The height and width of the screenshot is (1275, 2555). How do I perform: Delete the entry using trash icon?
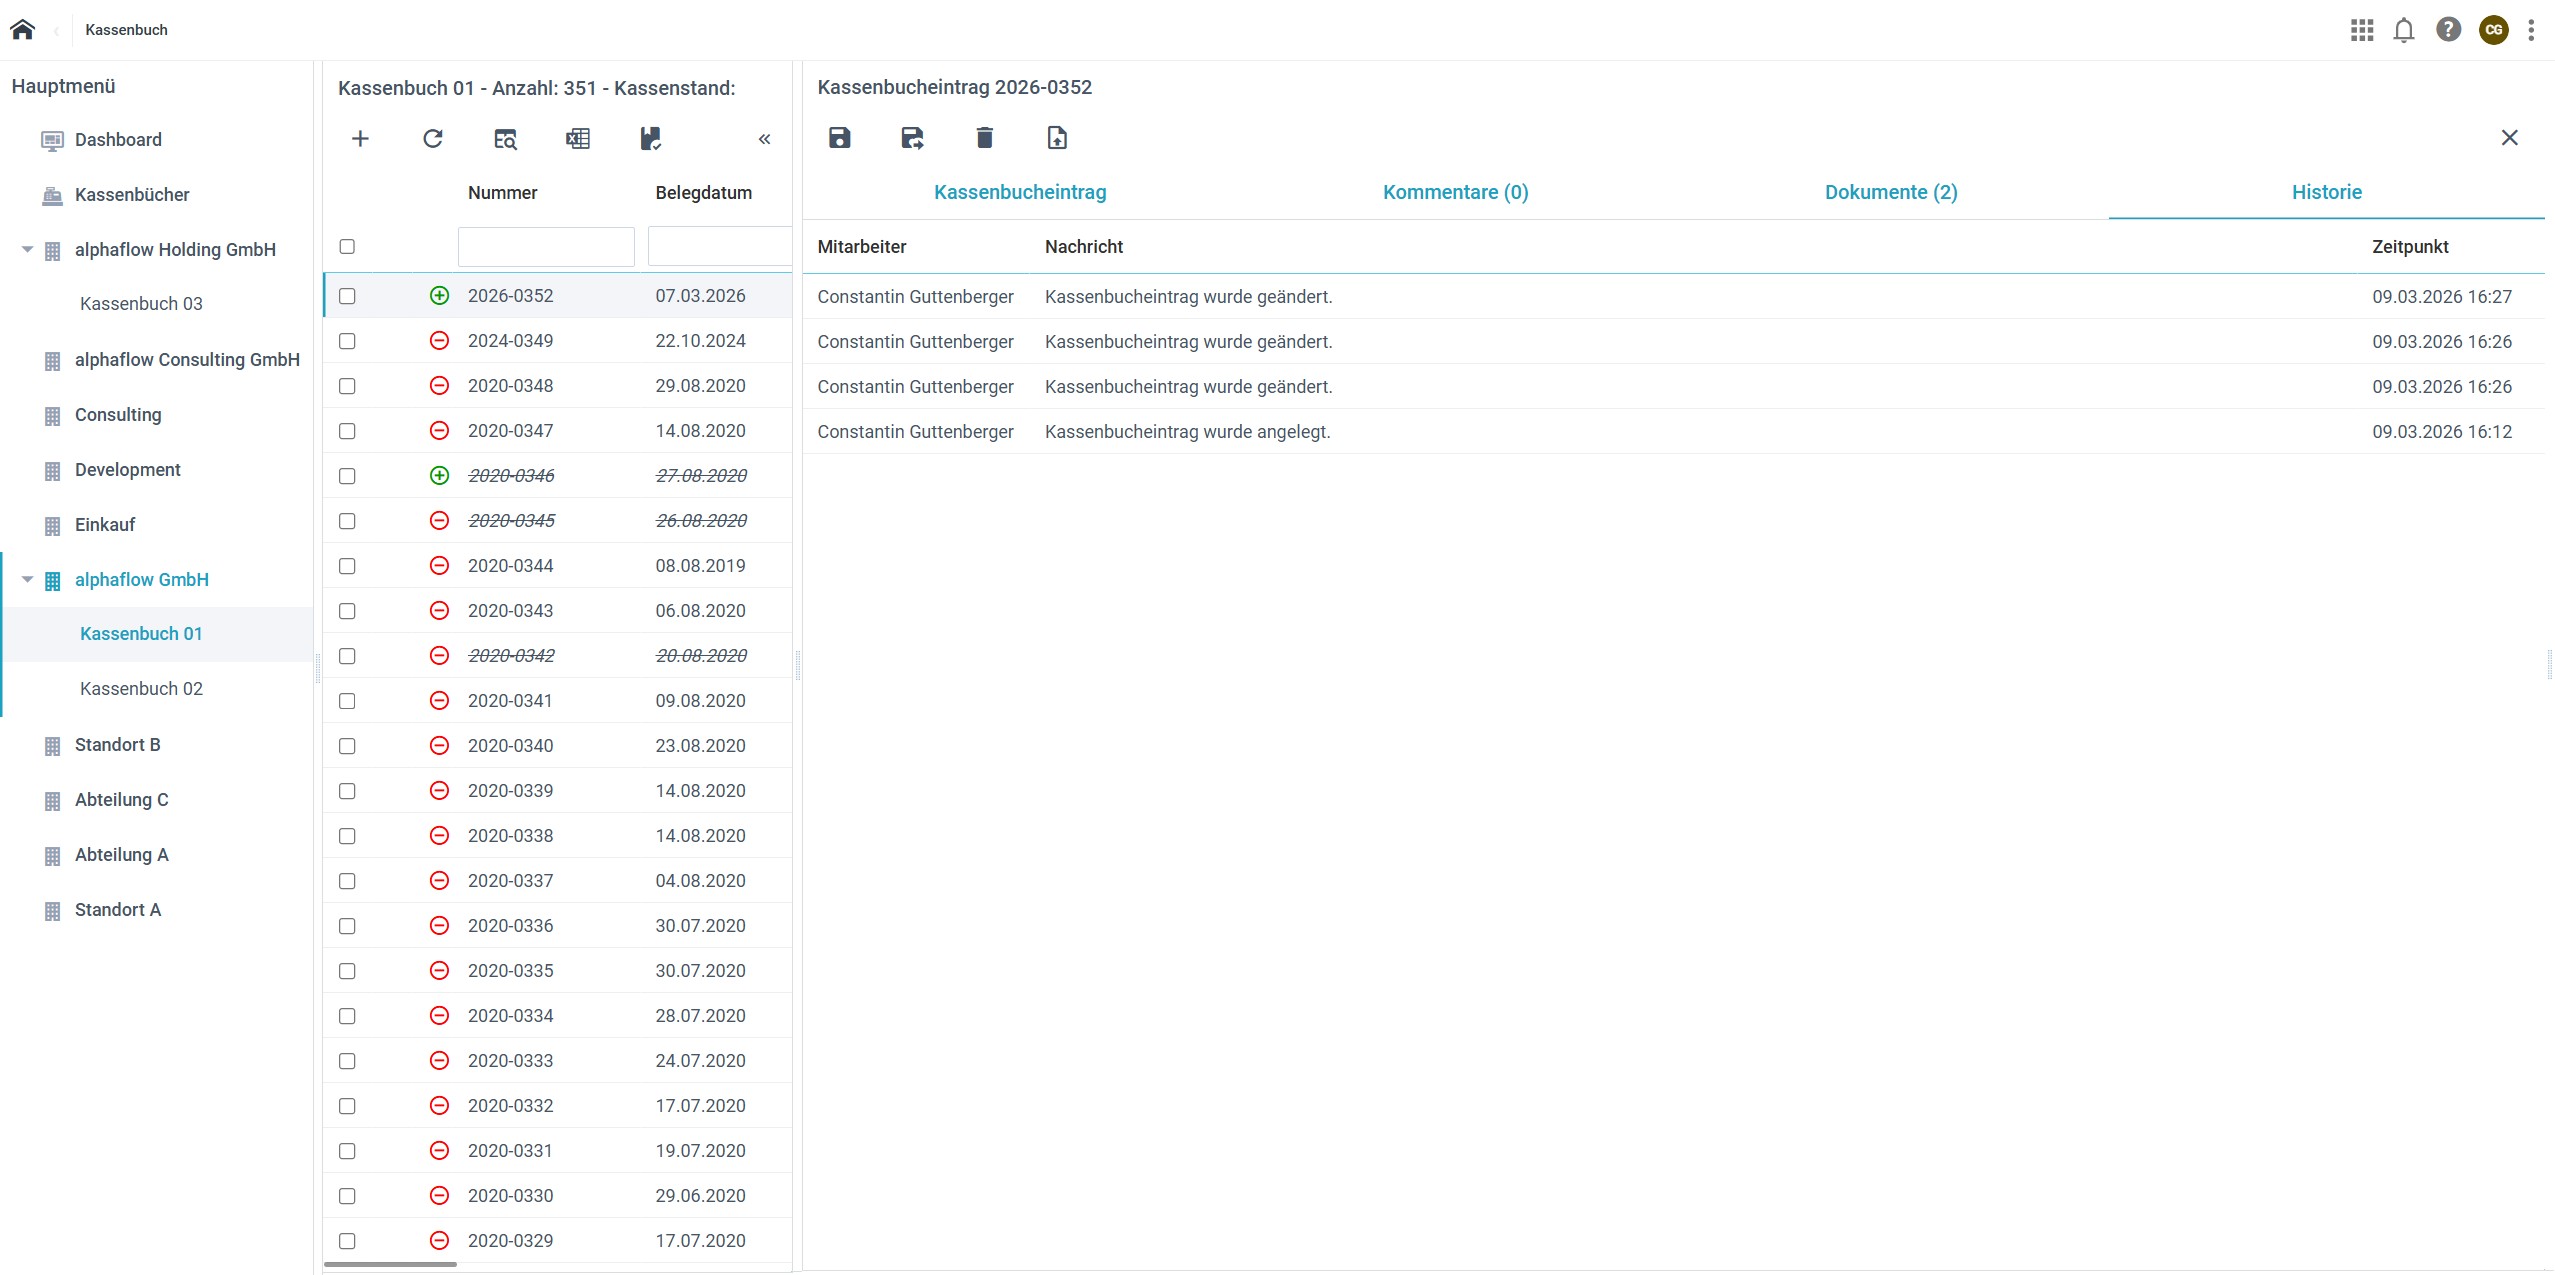coord(984,138)
